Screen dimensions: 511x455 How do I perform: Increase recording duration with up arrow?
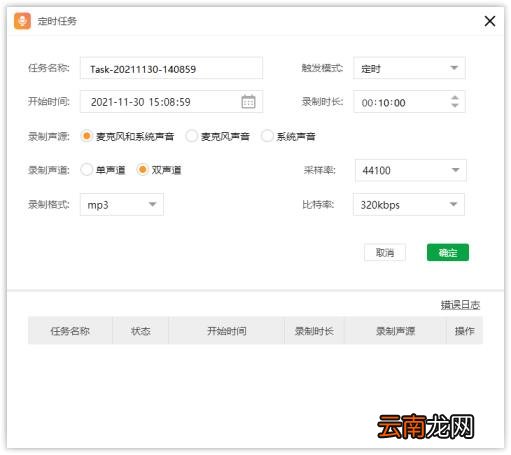[x=455, y=98]
